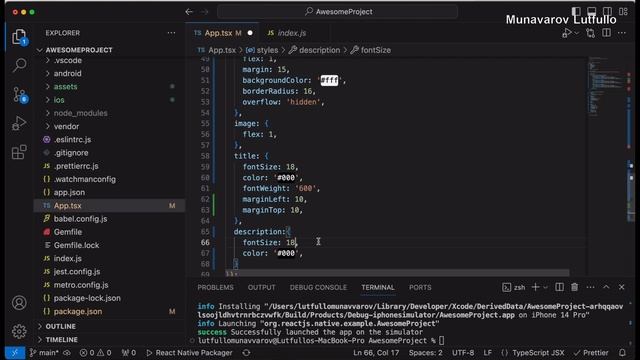This screenshot has height=360, width=640.
Task: Select the TERMINAL panel tab
Action: 378,287
